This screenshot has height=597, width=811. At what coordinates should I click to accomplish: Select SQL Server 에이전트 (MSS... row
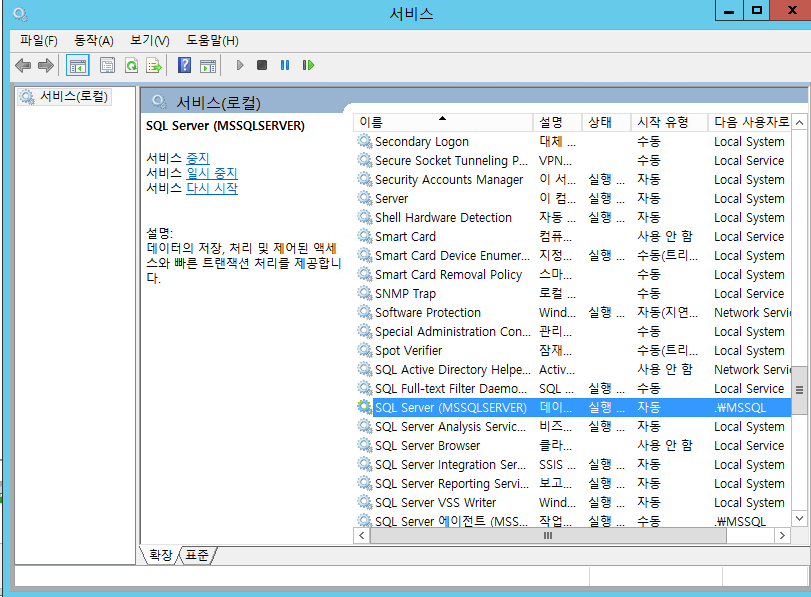tap(573, 520)
